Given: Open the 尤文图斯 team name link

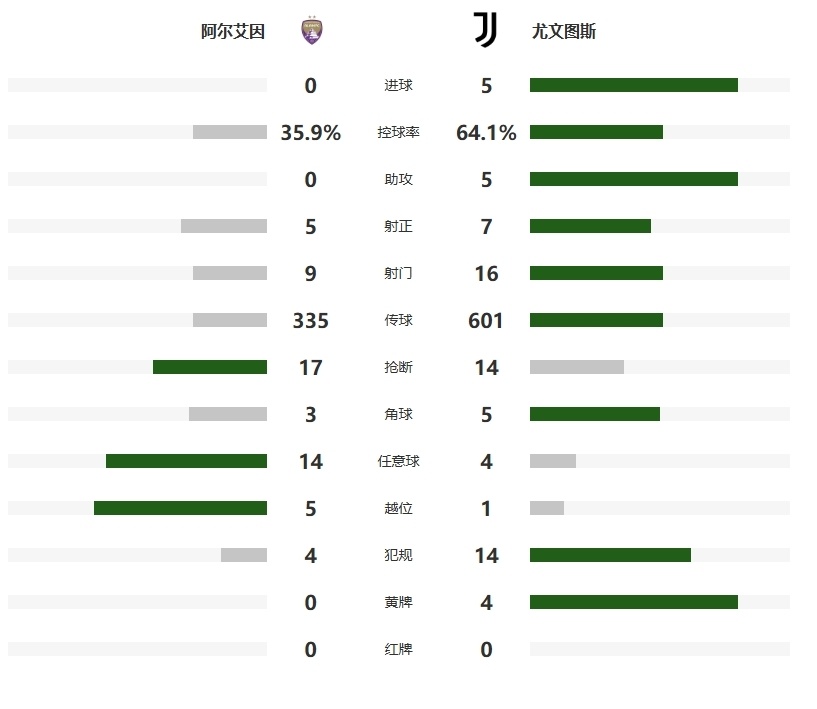Looking at the screenshot, I should pyautogui.click(x=564, y=32).
